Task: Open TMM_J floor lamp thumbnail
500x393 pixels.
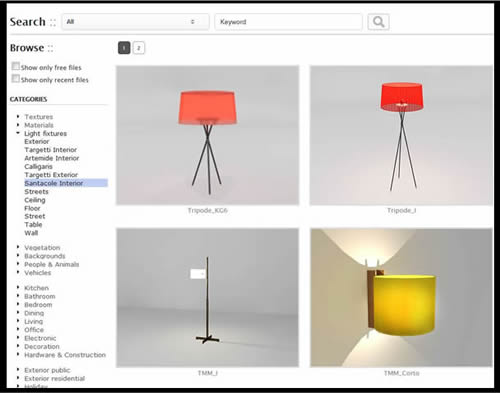Action: pyautogui.click(x=207, y=298)
